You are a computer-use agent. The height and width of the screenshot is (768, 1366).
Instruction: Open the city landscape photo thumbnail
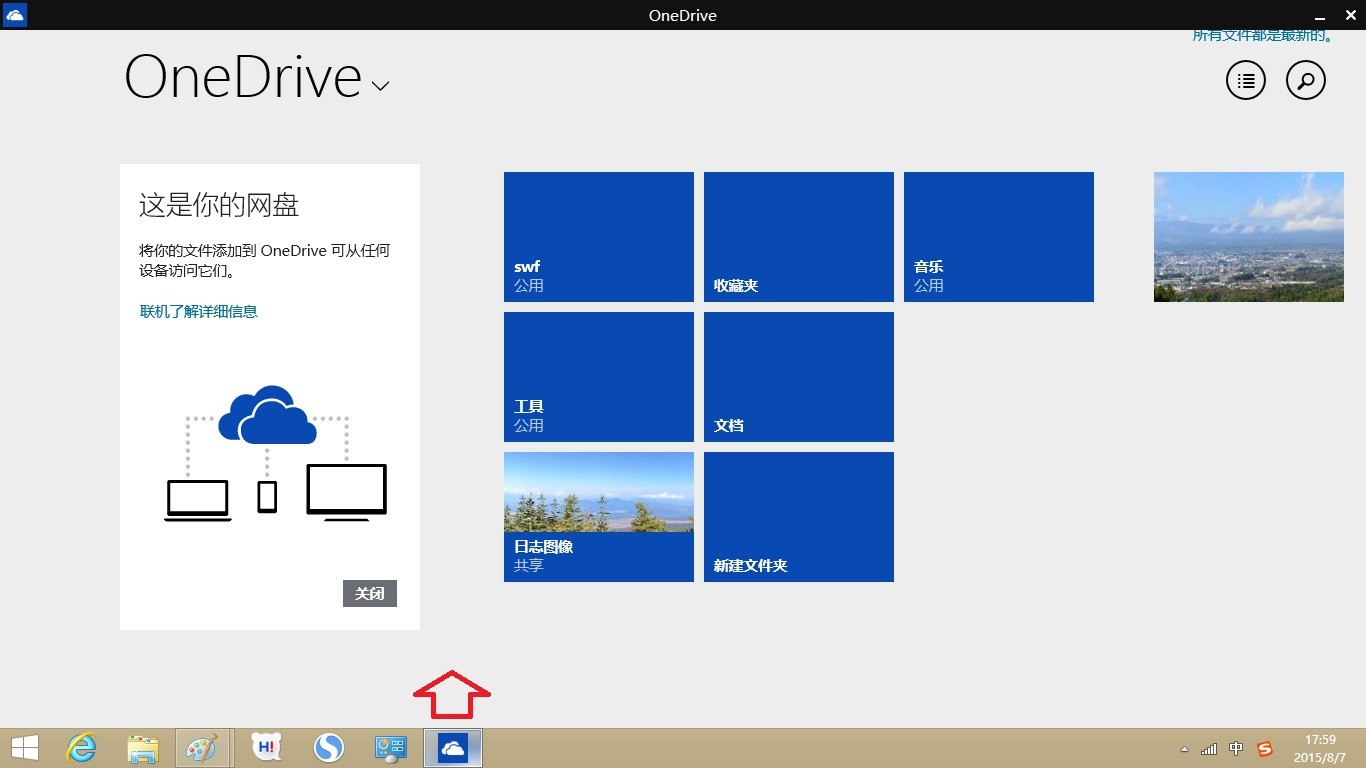(1248, 237)
